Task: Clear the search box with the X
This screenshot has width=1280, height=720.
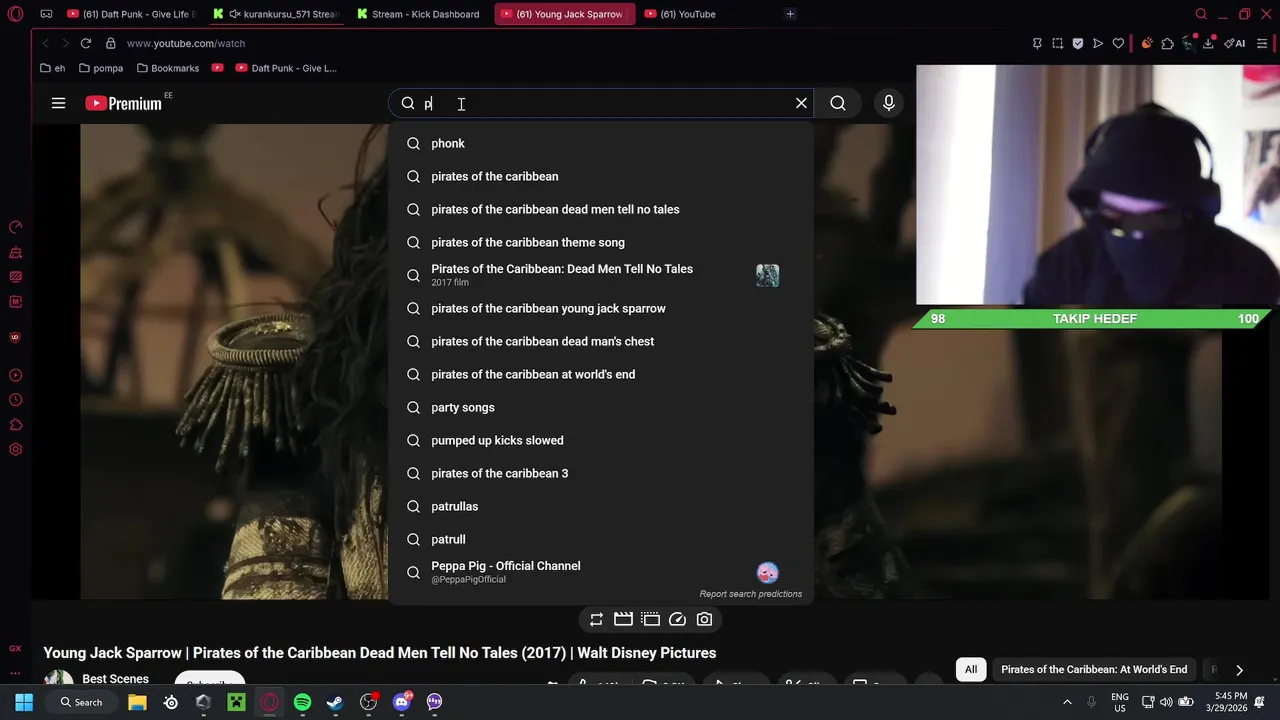Action: tap(801, 103)
